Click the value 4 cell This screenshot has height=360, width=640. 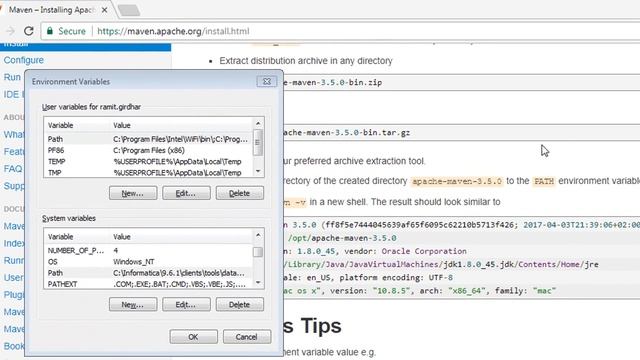[x=116, y=250]
